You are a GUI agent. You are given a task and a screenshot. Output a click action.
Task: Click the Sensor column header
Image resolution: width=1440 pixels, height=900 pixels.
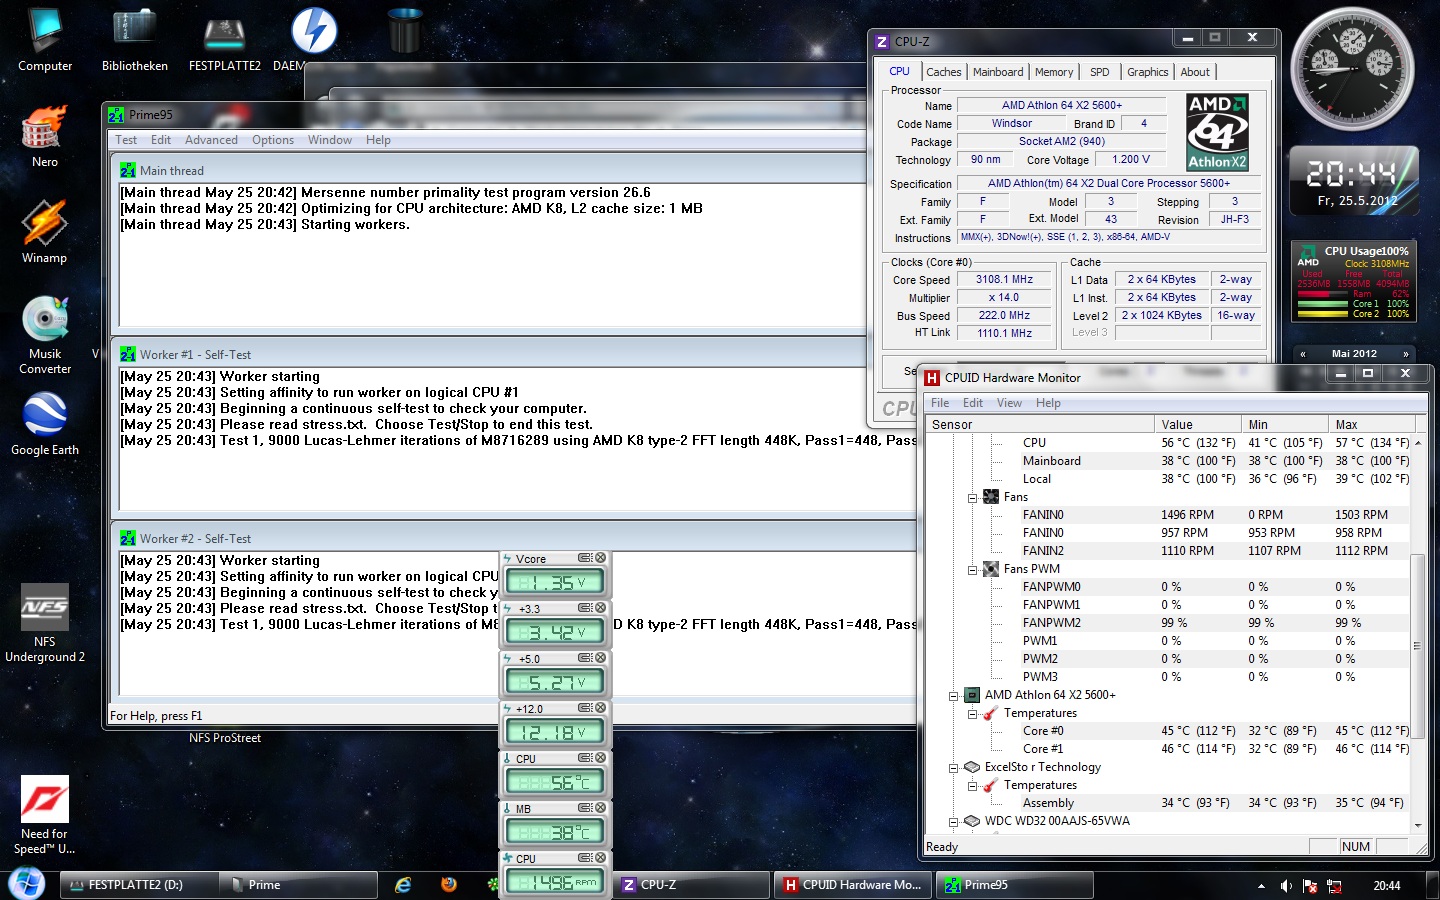(1040, 424)
